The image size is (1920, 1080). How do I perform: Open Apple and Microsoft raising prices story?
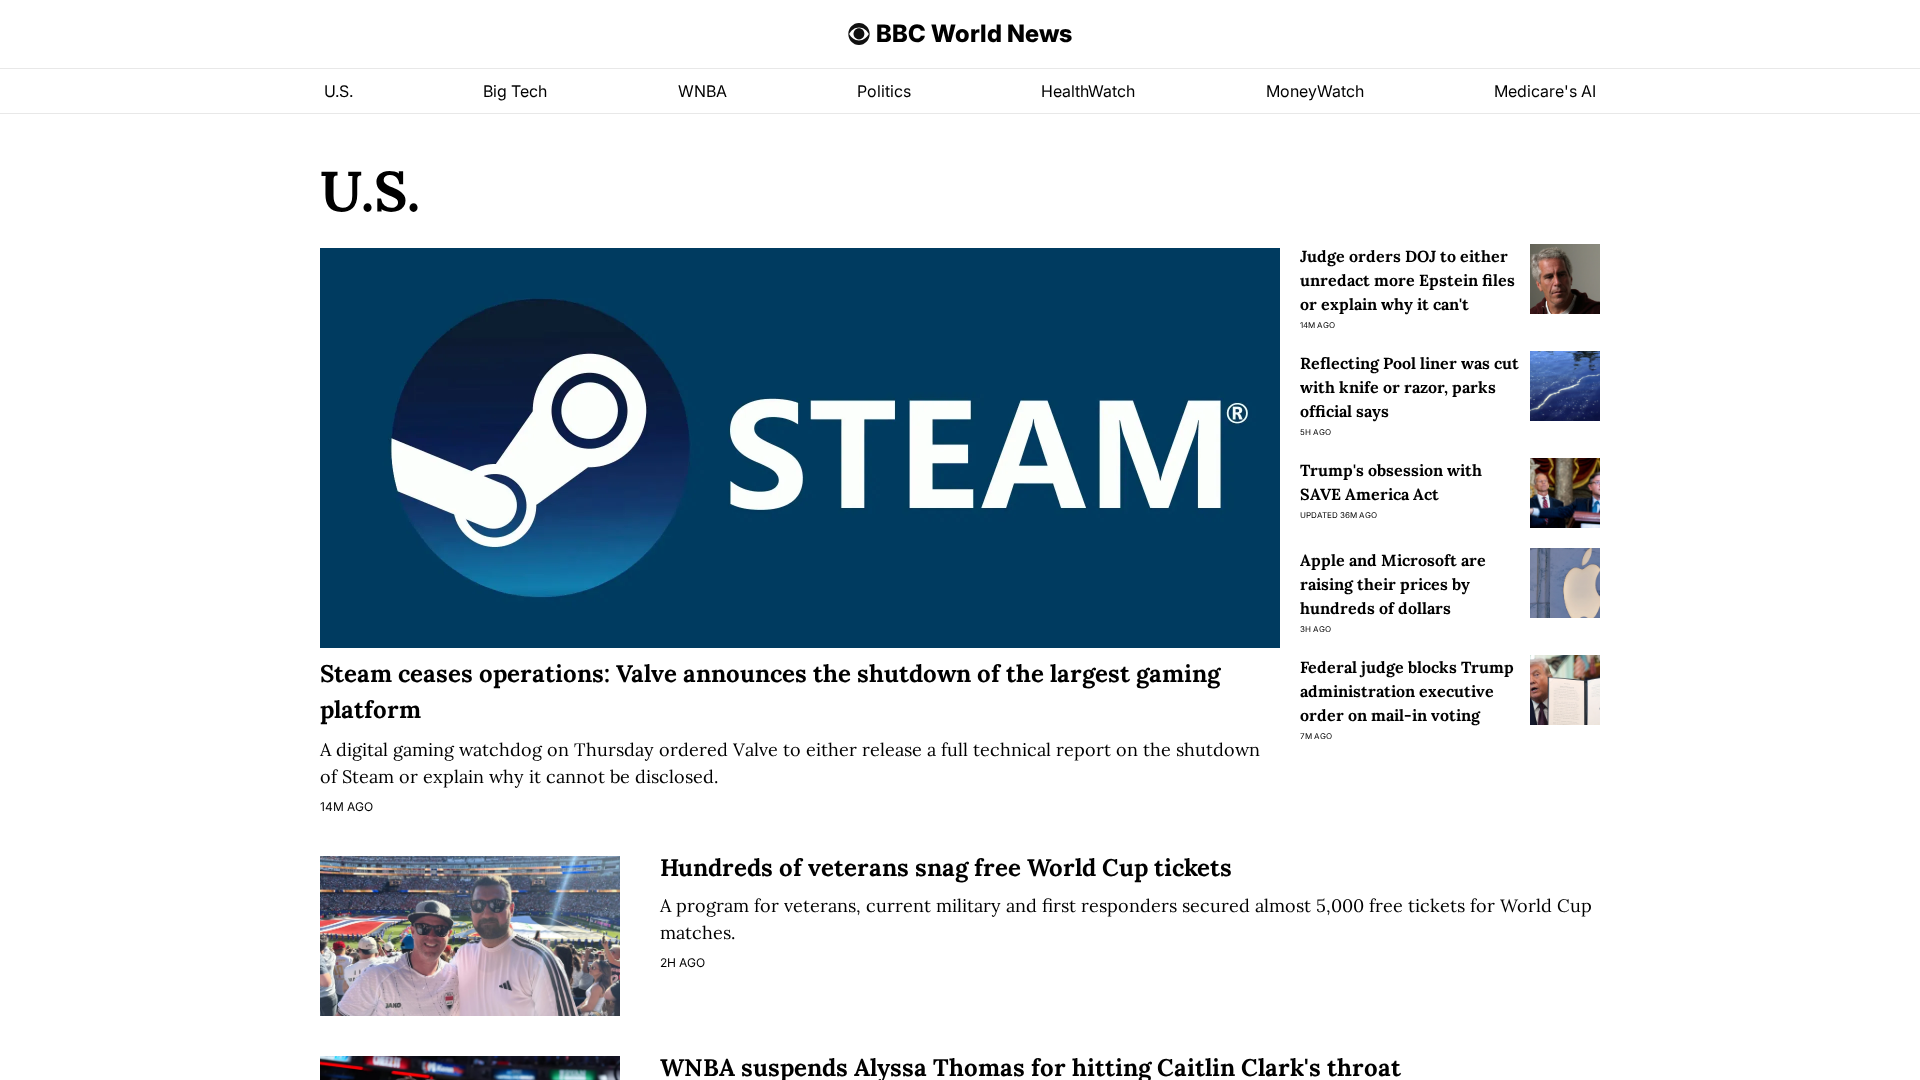click(x=1393, y=584)
